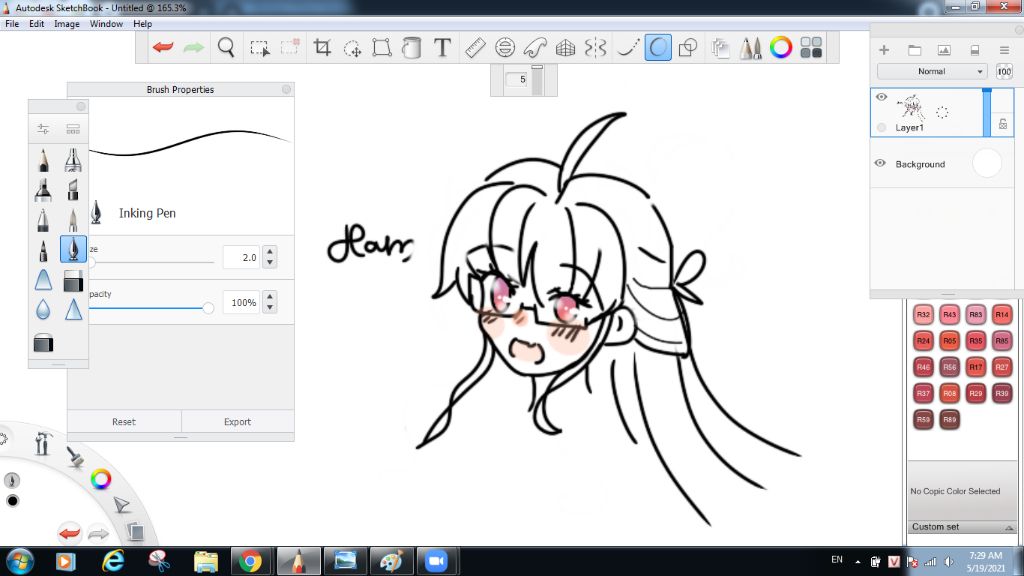Open the Draw Styles shapes tool
1024x576 pixels.
[688, 48]
